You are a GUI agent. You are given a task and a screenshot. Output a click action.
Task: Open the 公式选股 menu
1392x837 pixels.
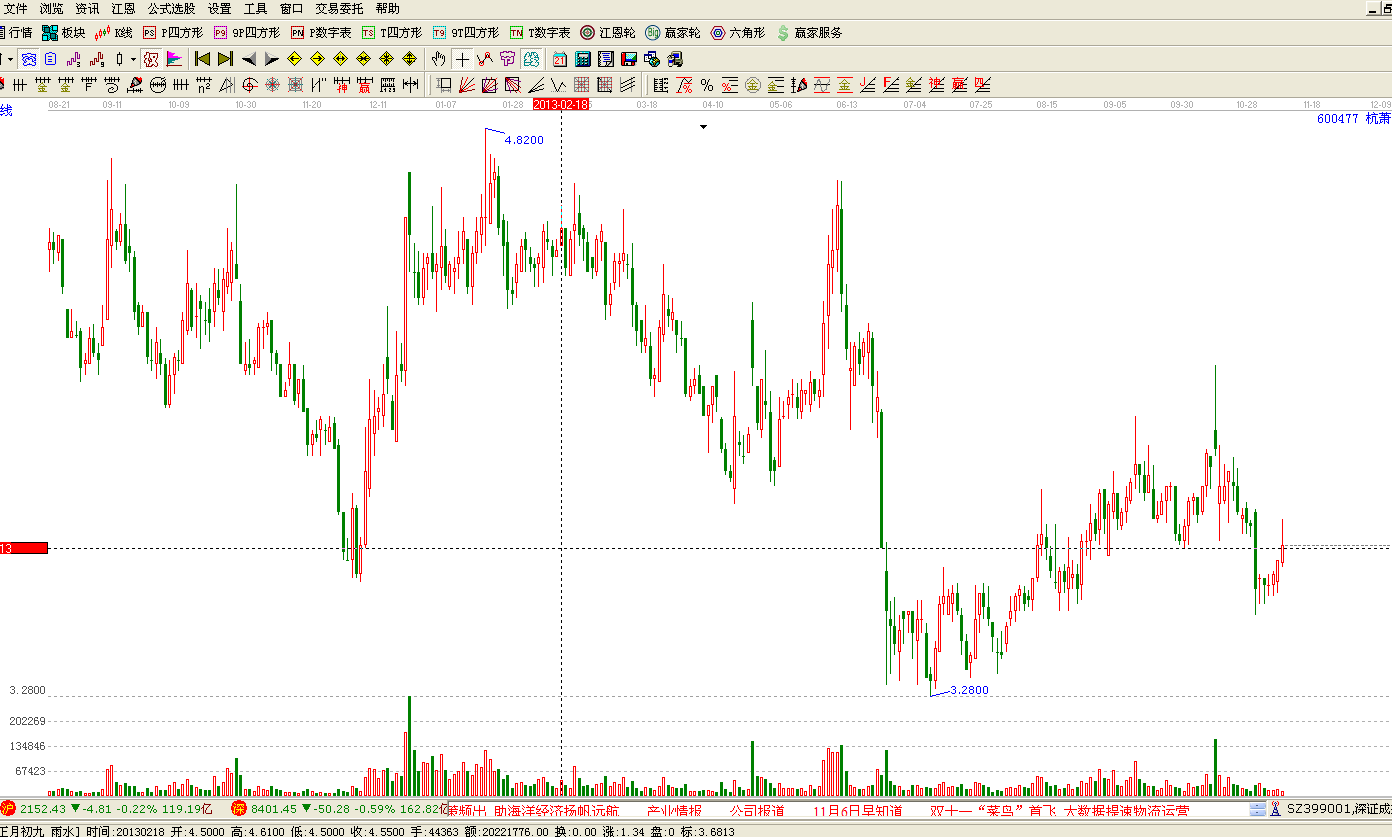171,8
